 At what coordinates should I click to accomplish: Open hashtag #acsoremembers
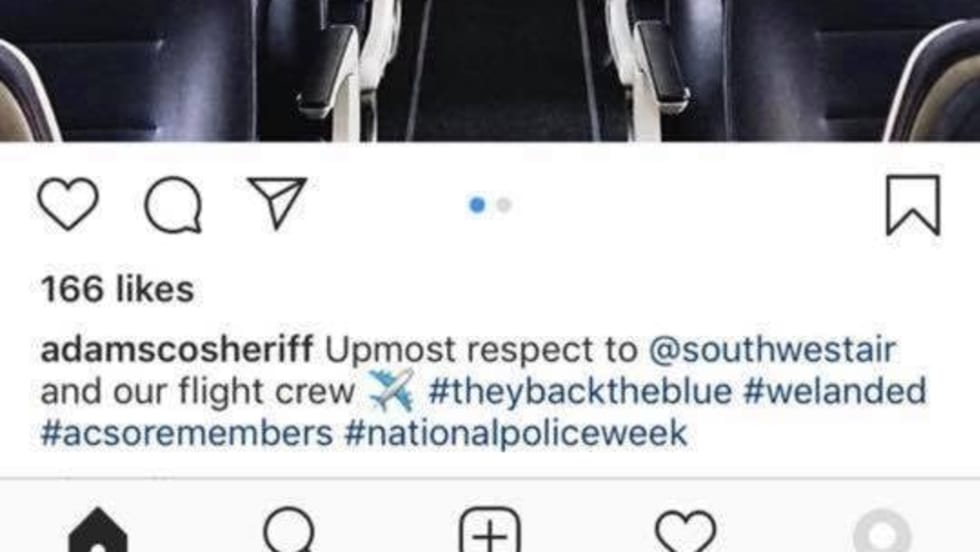[186, 433]
